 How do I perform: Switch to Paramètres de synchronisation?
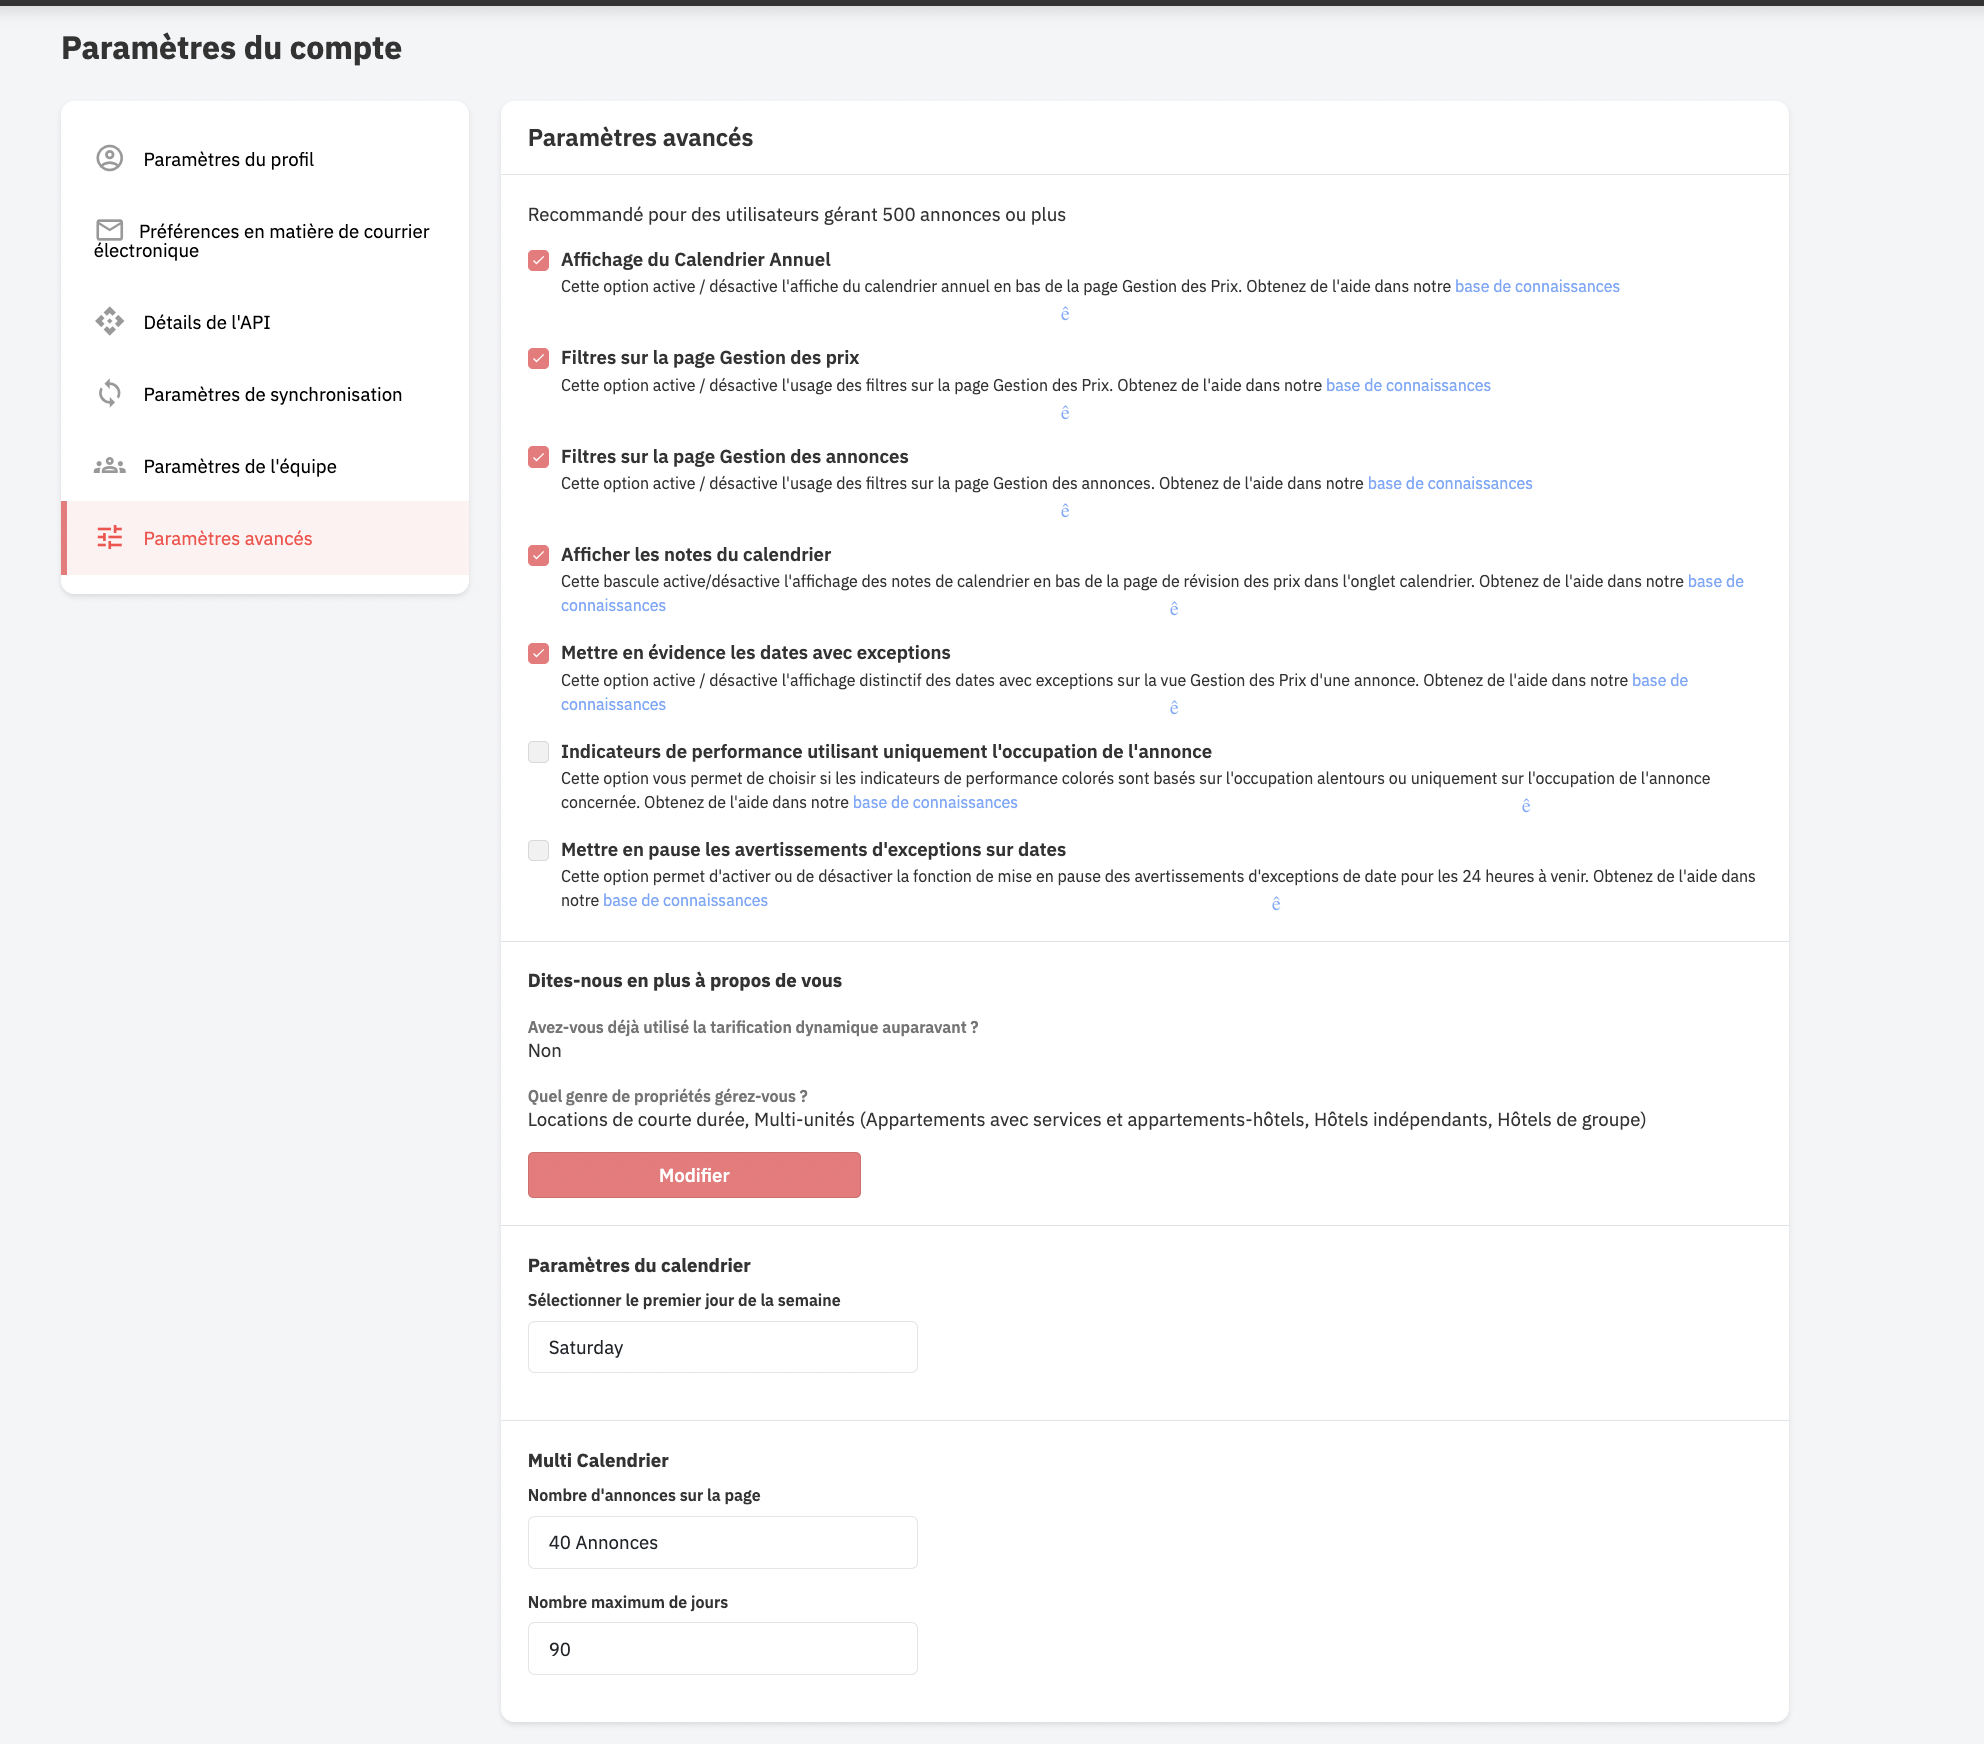tap(265, 394)
